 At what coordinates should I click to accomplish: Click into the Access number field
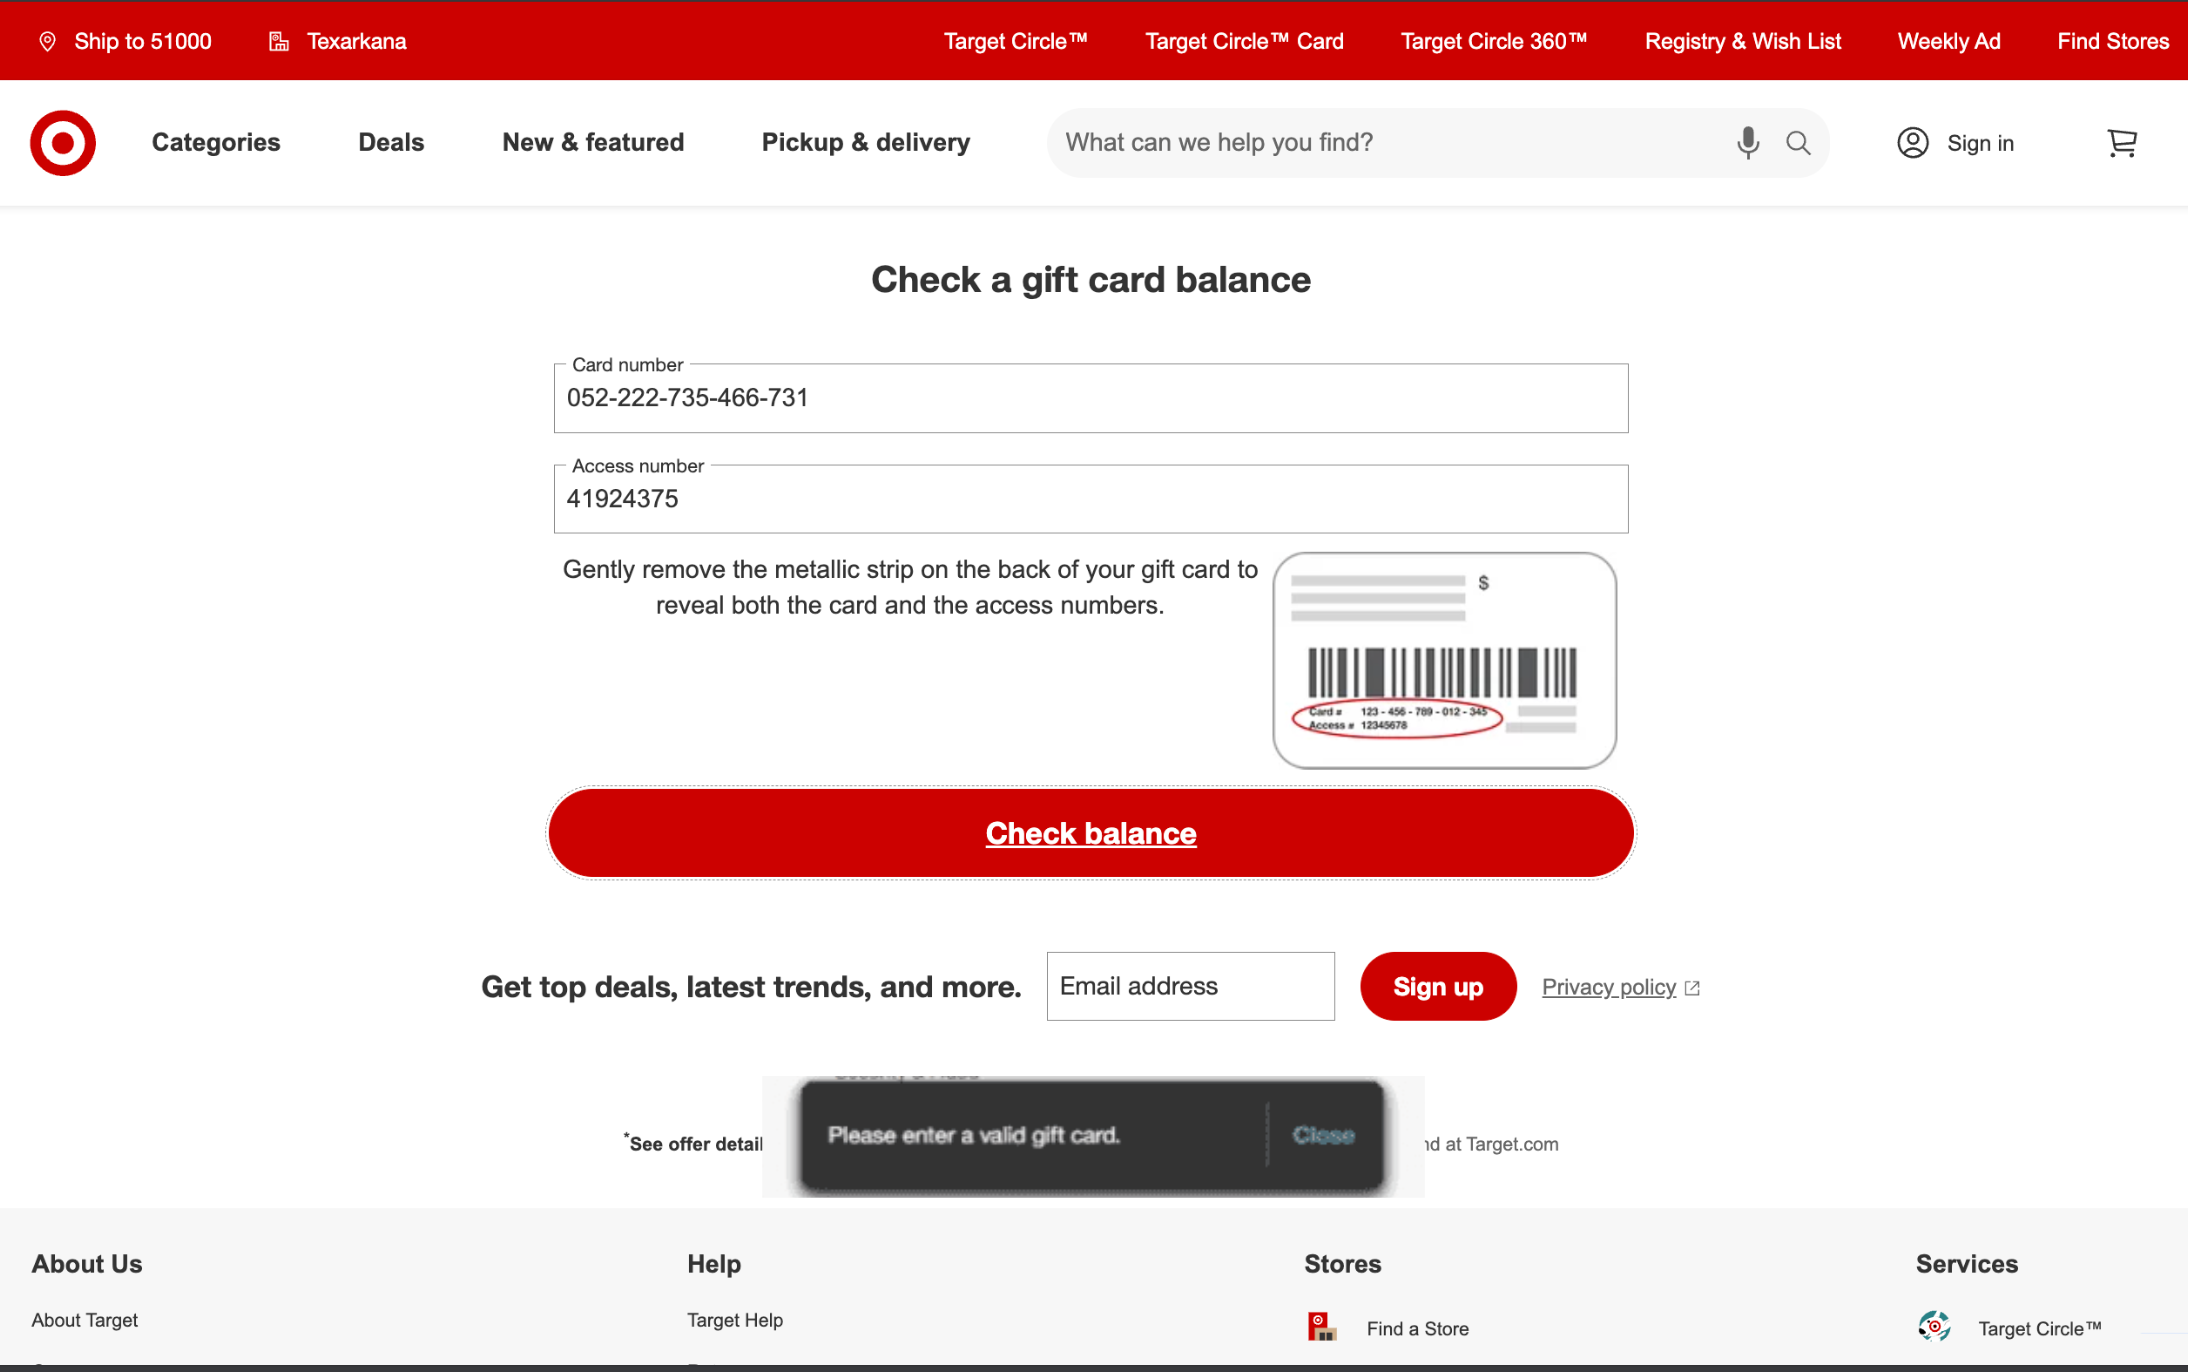coord(1091,499)
